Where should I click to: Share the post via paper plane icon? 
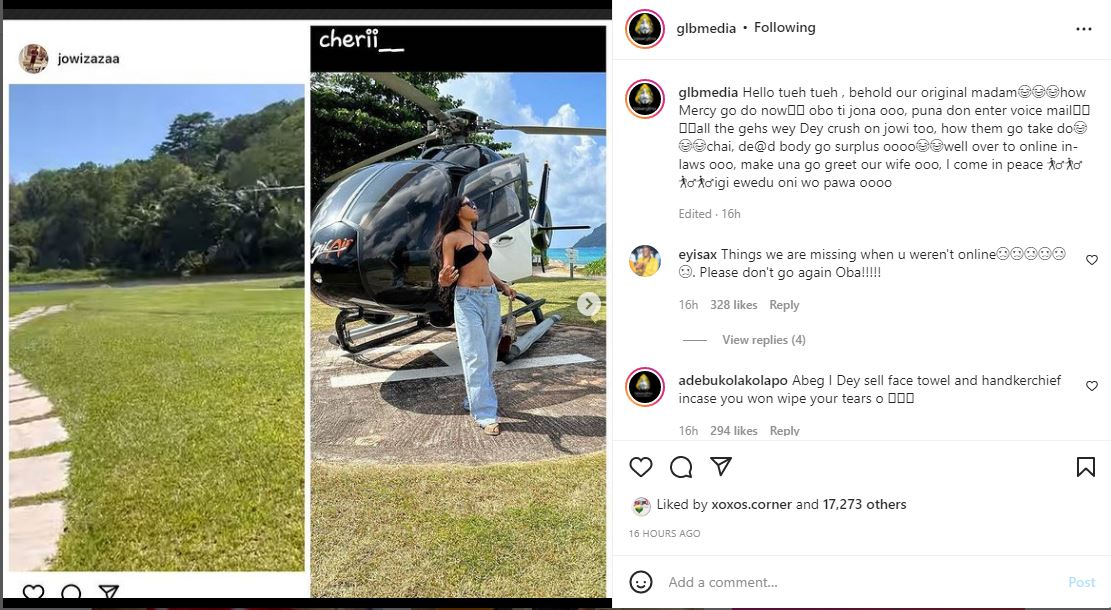[x=721, y=466]
